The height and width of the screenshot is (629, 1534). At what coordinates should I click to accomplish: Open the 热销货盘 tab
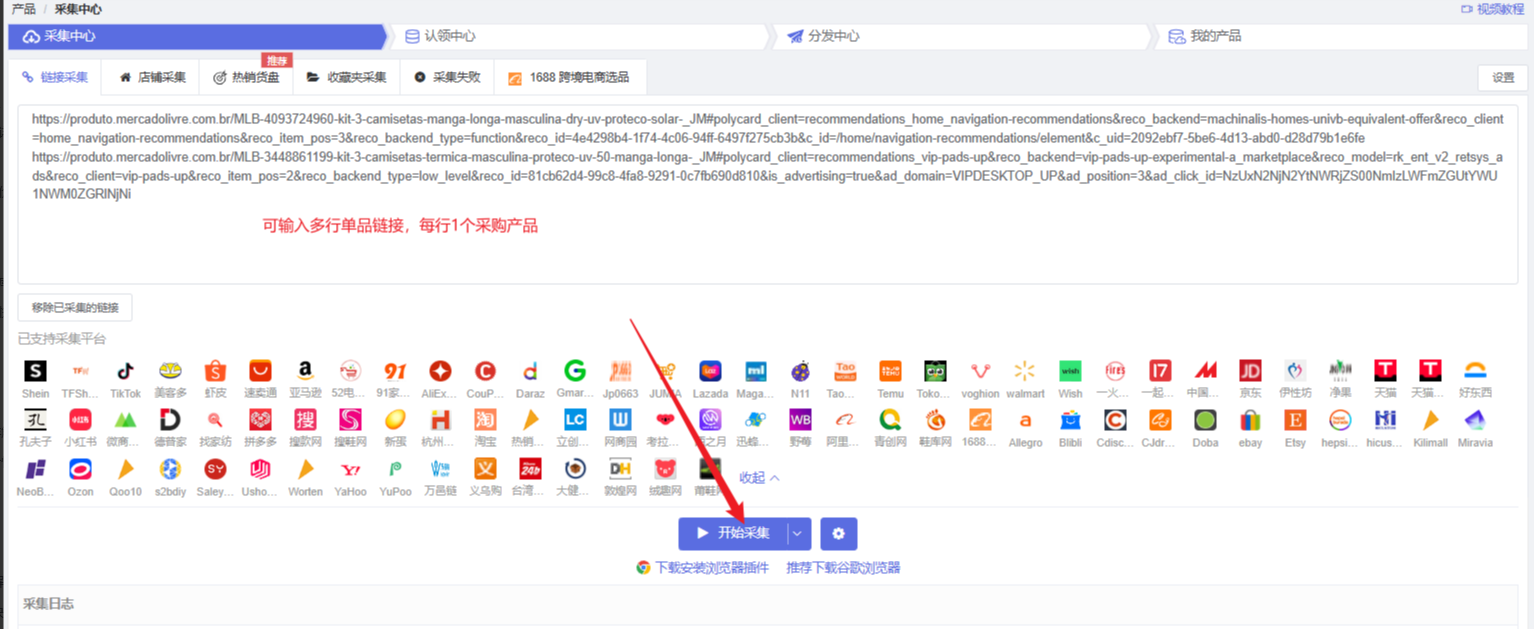pyautogui.click(x=246, y=77)
